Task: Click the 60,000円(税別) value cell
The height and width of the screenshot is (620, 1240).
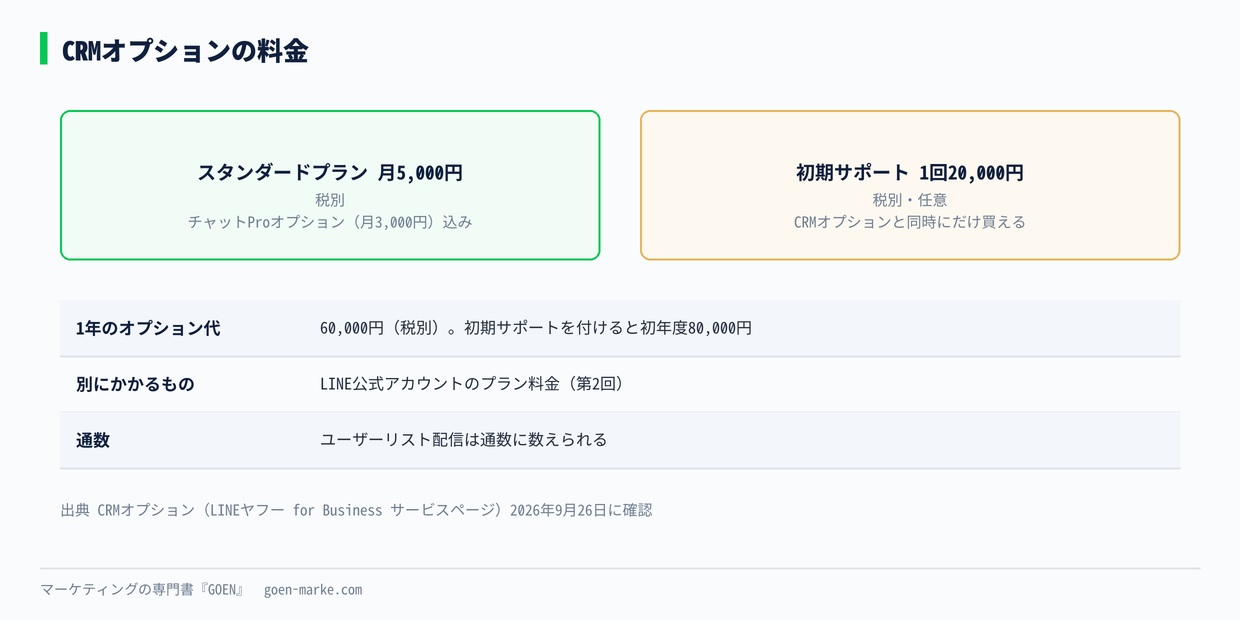Action: (x=536, y=328)
